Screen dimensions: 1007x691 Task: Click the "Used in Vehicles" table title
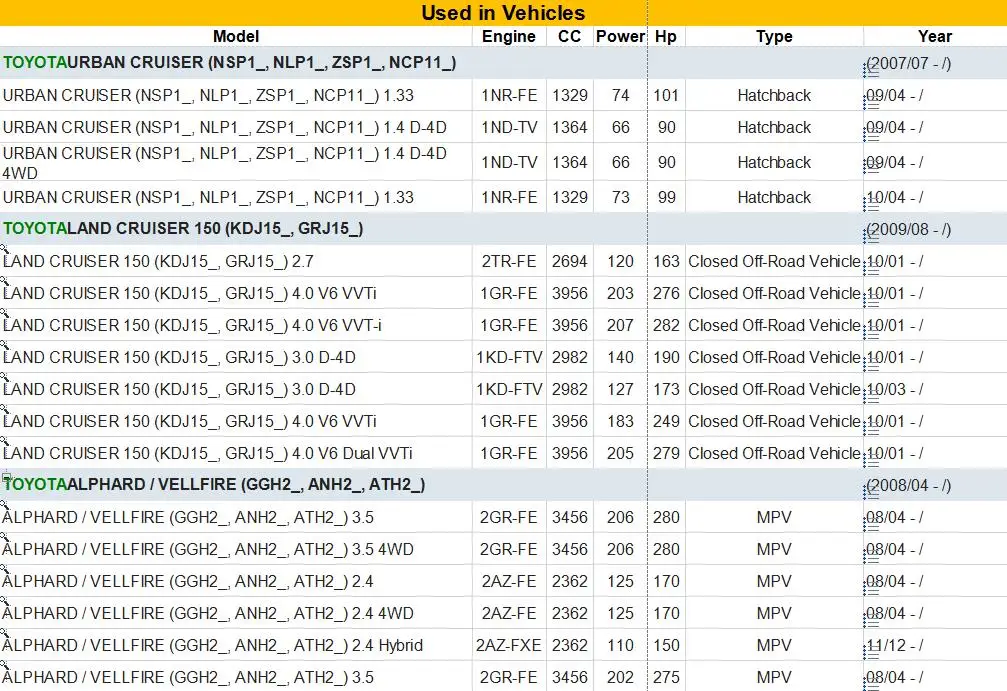[x=503, y=13]
